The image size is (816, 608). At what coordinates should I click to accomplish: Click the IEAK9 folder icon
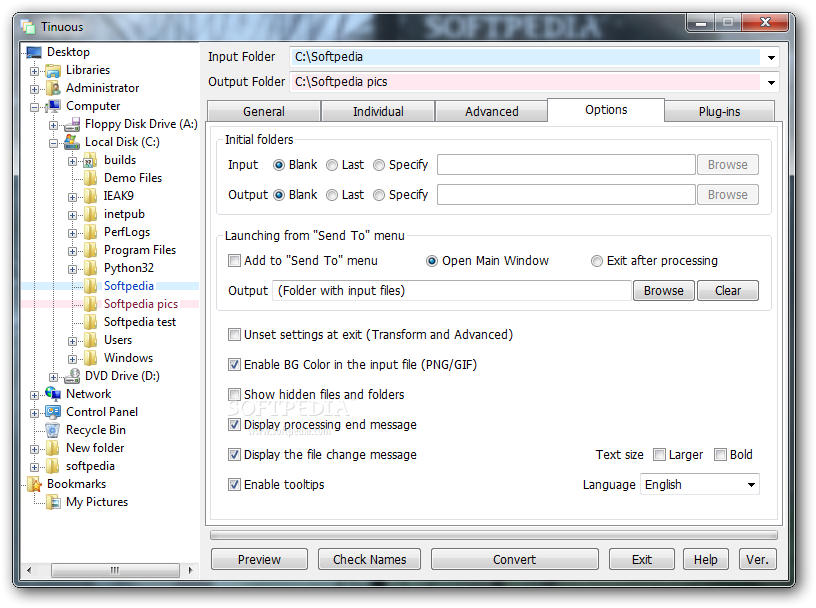[x=91, y=196]
